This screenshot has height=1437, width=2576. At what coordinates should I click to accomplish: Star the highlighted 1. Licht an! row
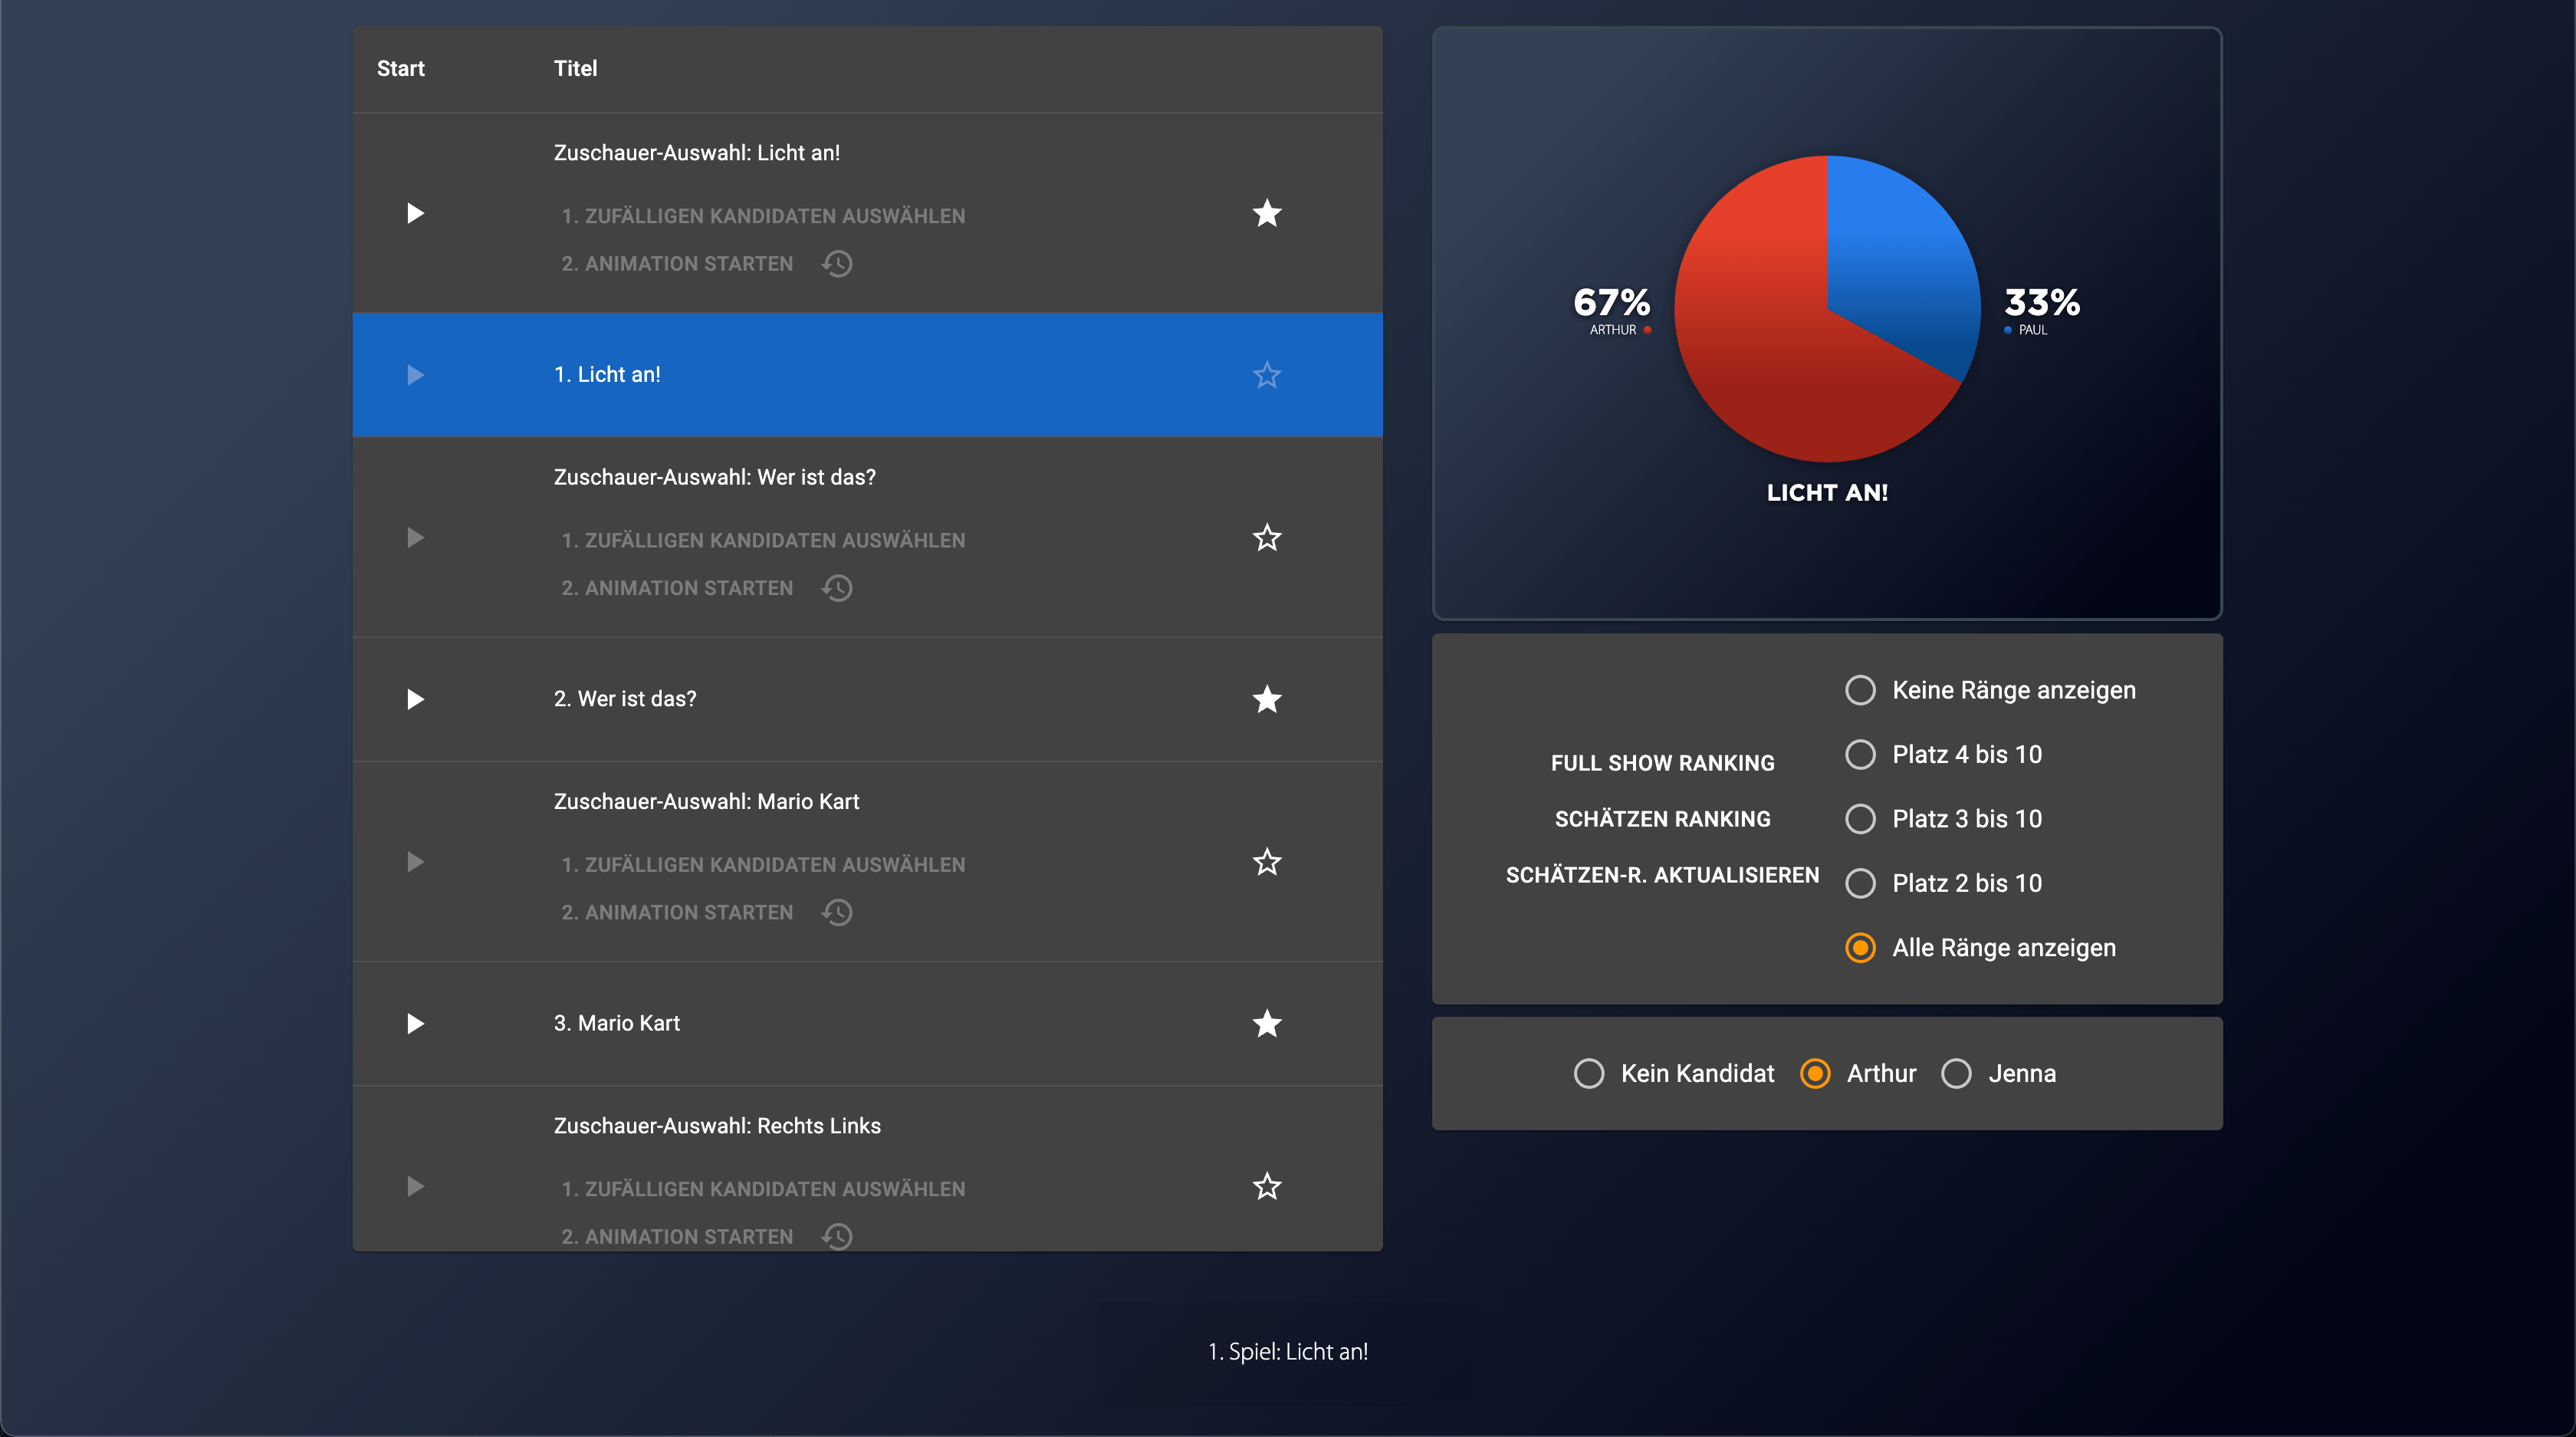coord(1266,375)
